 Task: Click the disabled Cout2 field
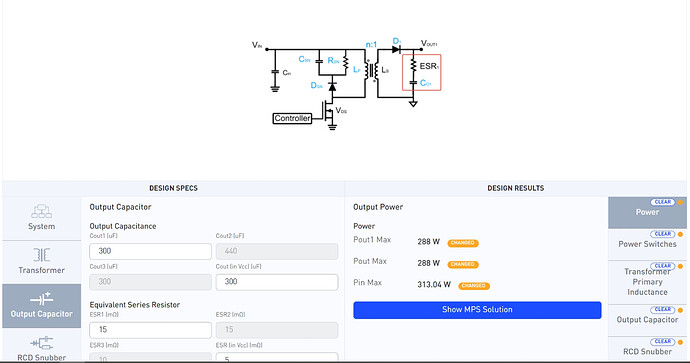click(277, 251)
